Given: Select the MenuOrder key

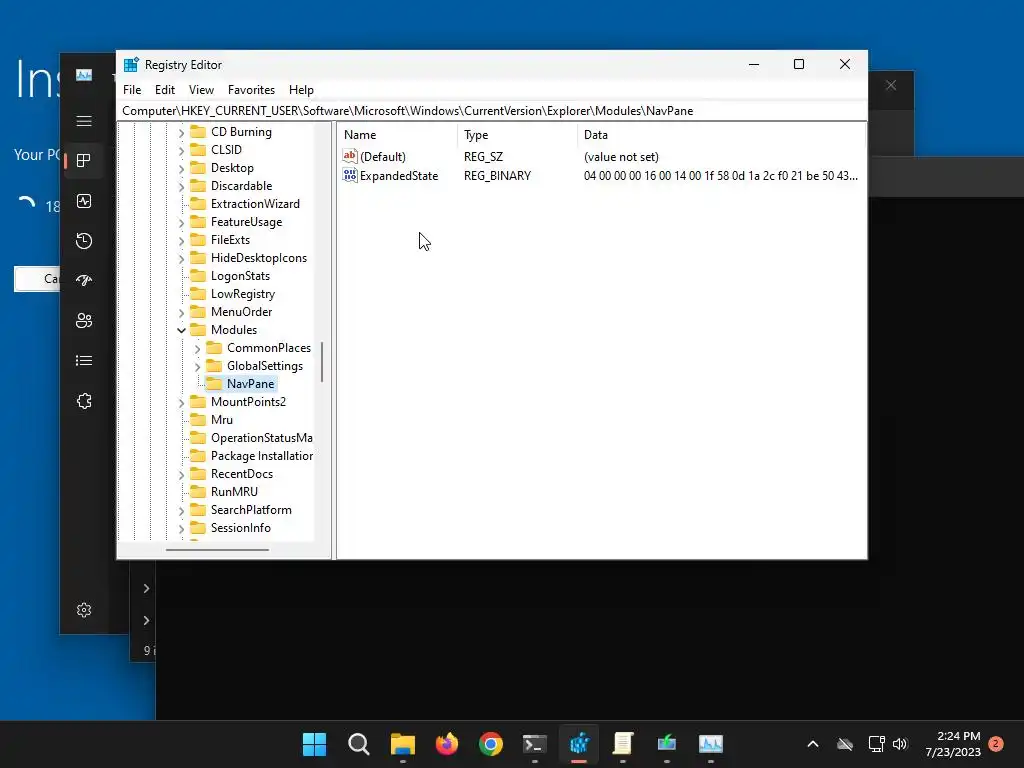Looking at the screenshot, I should tap(241, 312).
